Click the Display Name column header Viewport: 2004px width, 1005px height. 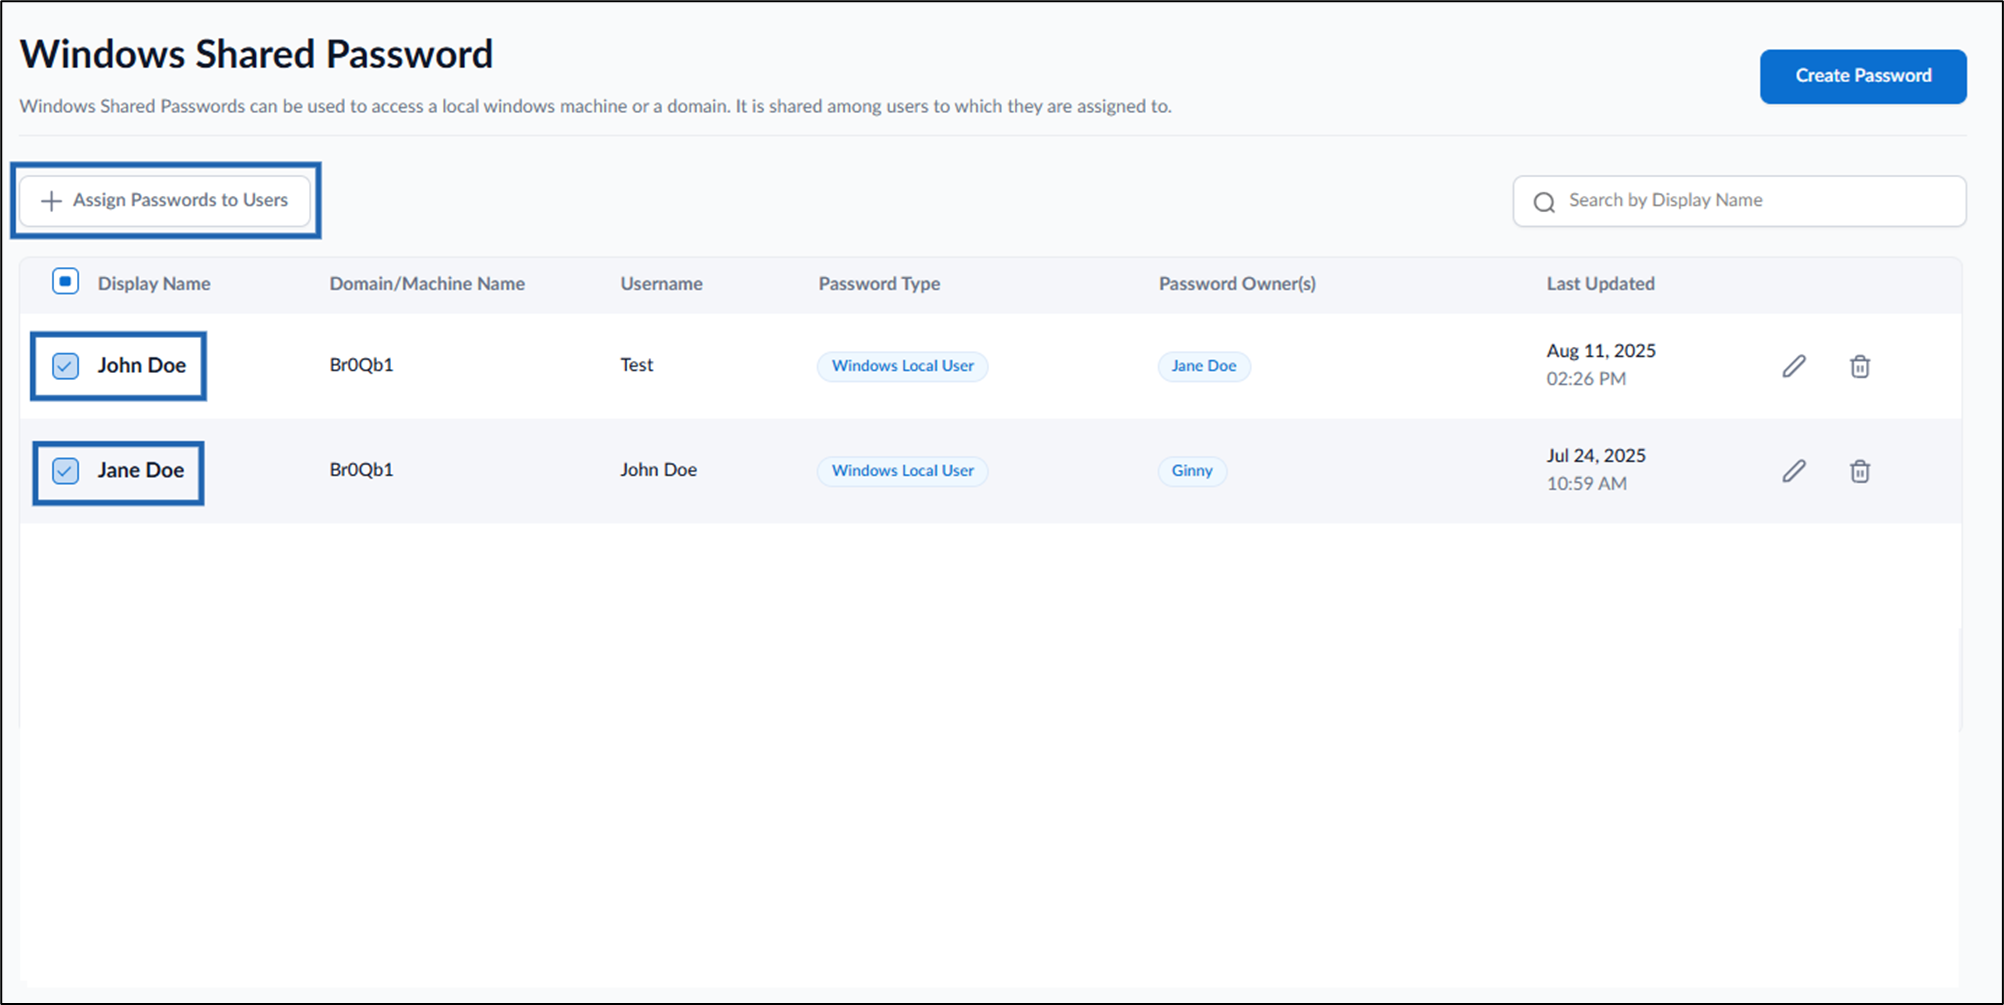click(x=154, y=284)
